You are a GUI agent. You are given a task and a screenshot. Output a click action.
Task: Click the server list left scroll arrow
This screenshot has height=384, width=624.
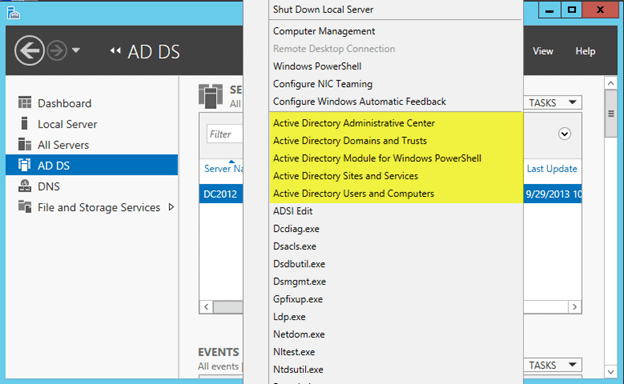(206, 307)
